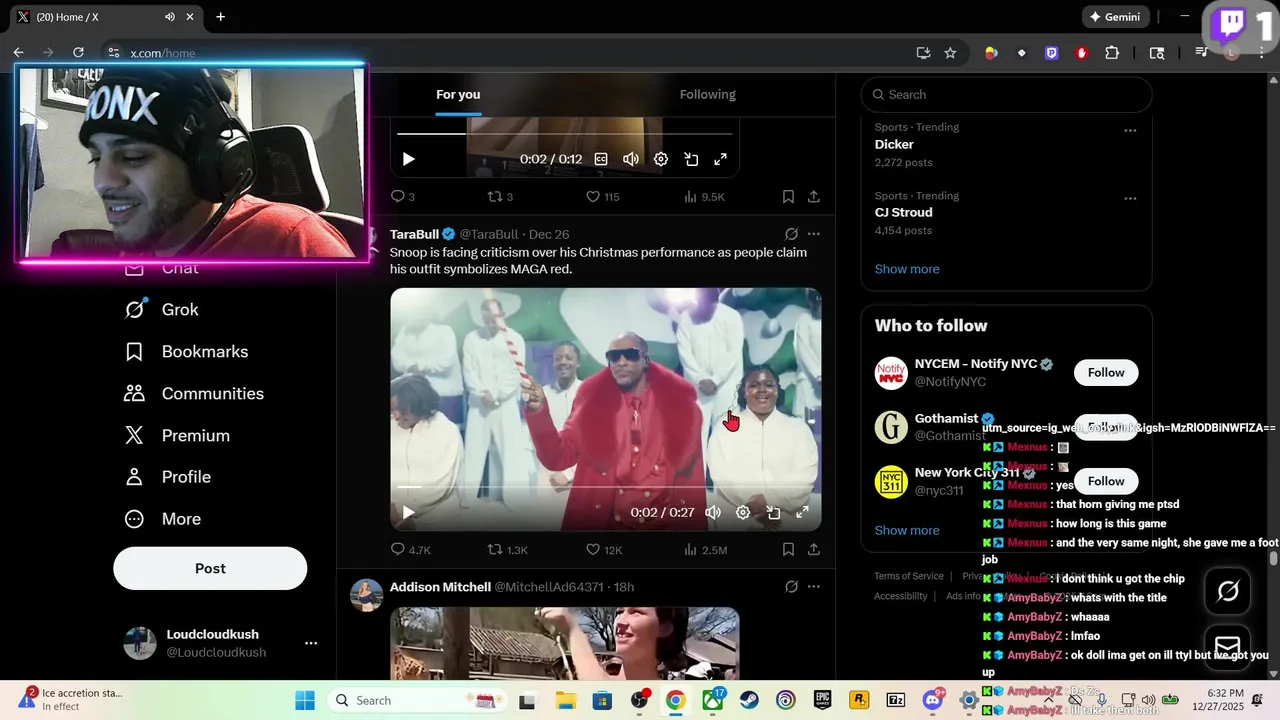Share the top post with 115 likes
Viewport: 1280px width, 720px height.
(x=814, y=197)
